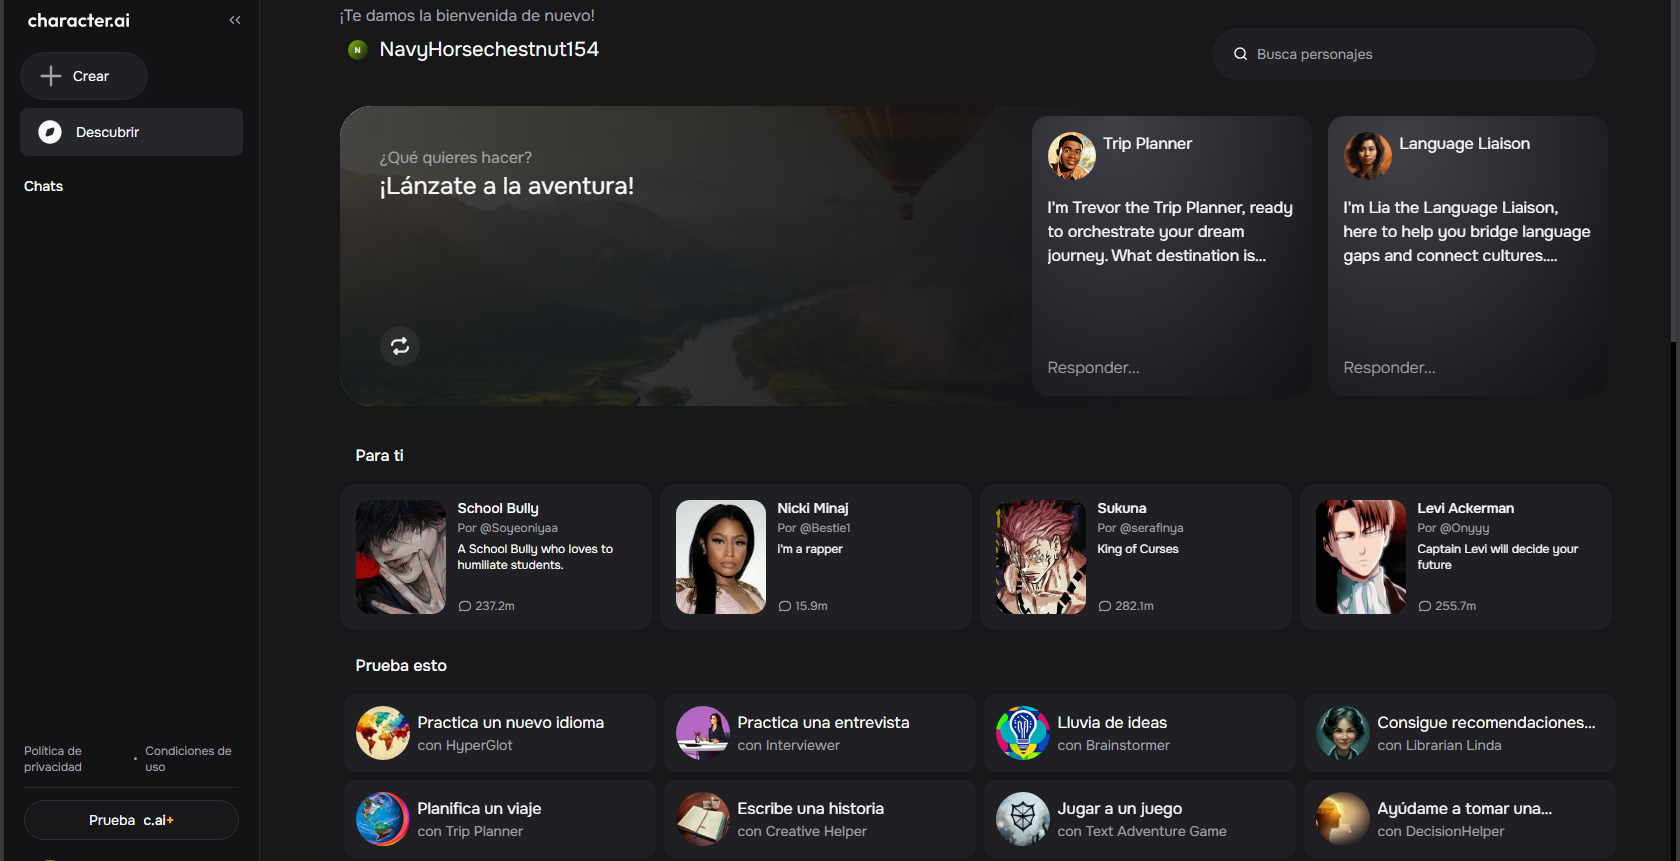Click the Text Adventure Game dice icon
Viewport: 1680px width, 861px height.
click(x=1023, y=819)
